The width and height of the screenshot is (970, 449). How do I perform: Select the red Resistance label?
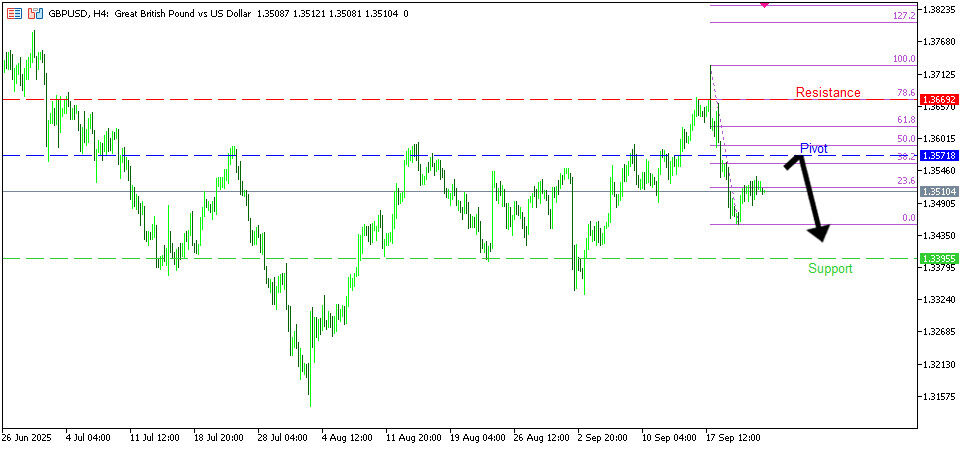(828, 93)
